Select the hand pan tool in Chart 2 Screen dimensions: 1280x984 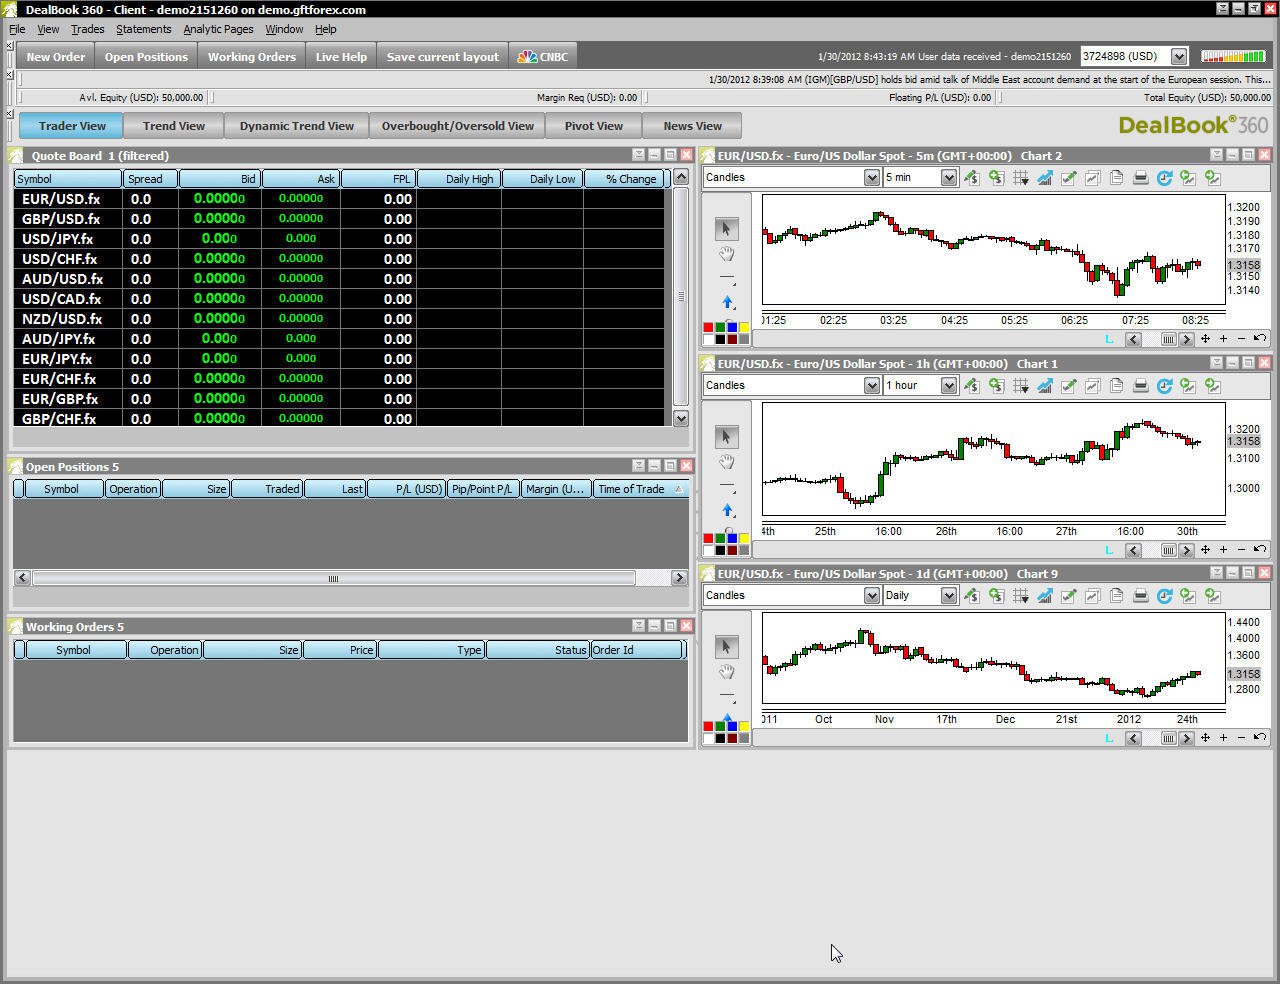(727, 254)
